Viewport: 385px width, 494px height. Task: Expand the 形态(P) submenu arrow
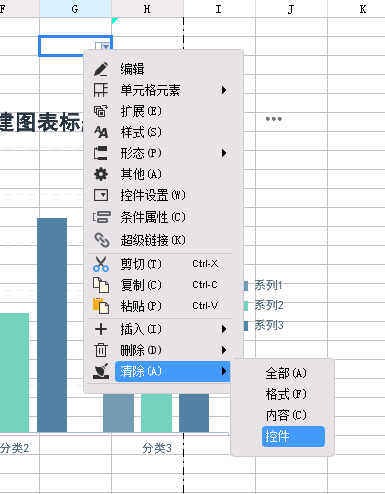point(224,153)
